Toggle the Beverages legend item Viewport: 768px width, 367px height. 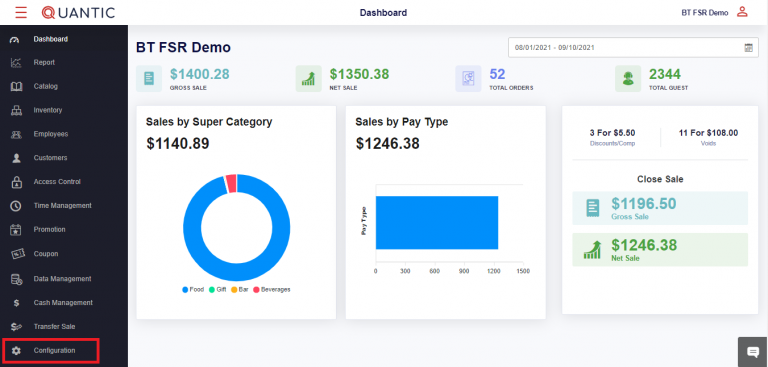[272, 290]
